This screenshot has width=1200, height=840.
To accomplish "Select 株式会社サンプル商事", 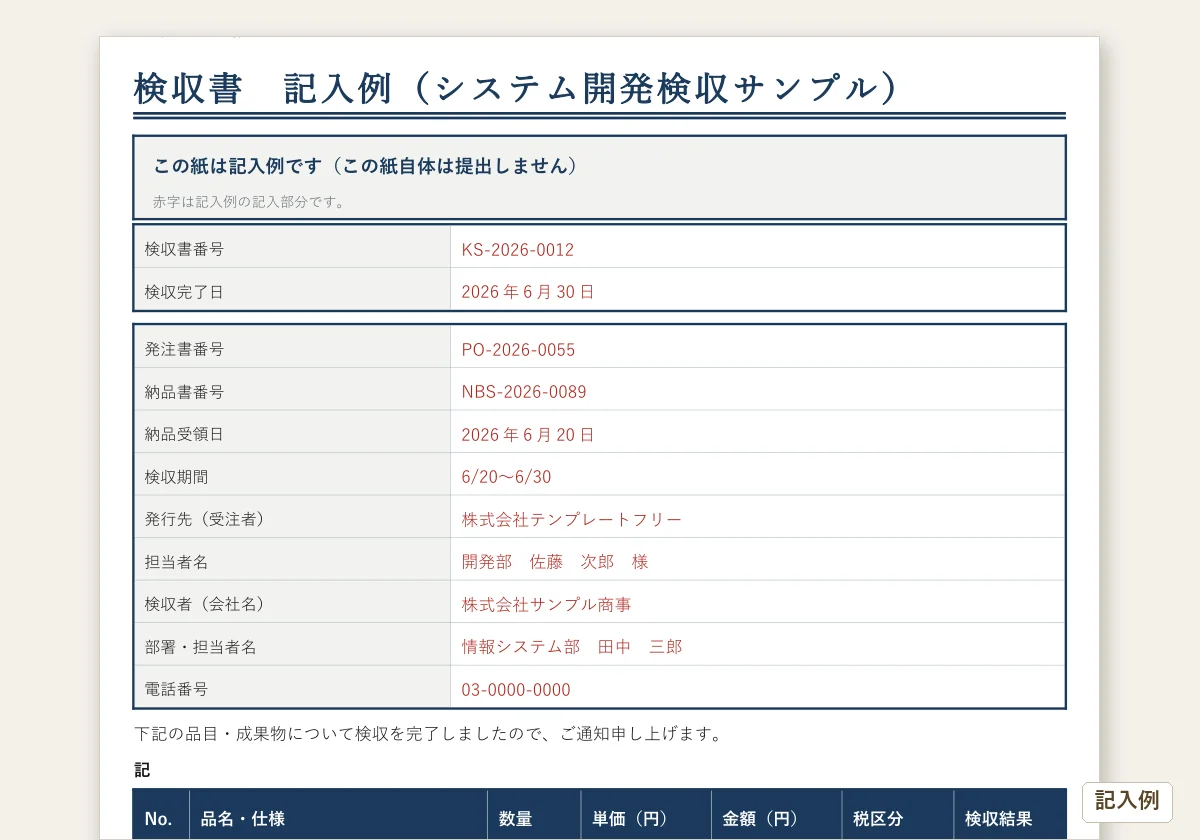I will tap(546, 605).
